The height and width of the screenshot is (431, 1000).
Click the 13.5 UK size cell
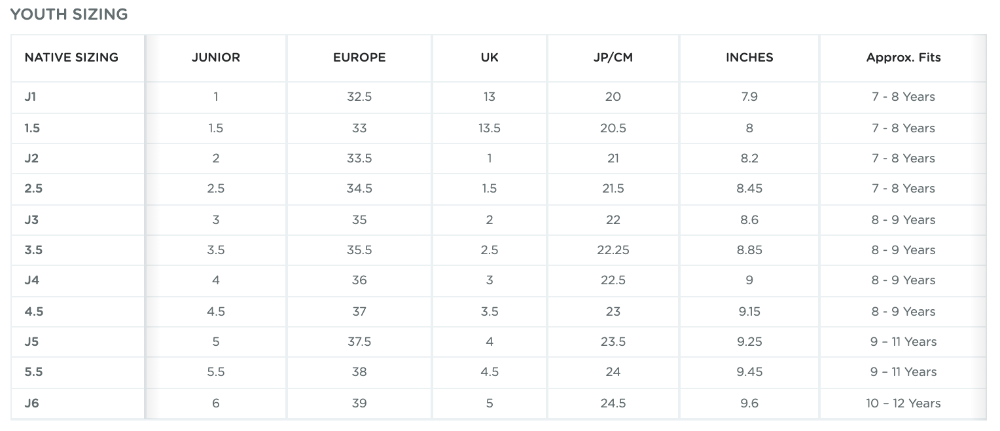pos(490,128)
